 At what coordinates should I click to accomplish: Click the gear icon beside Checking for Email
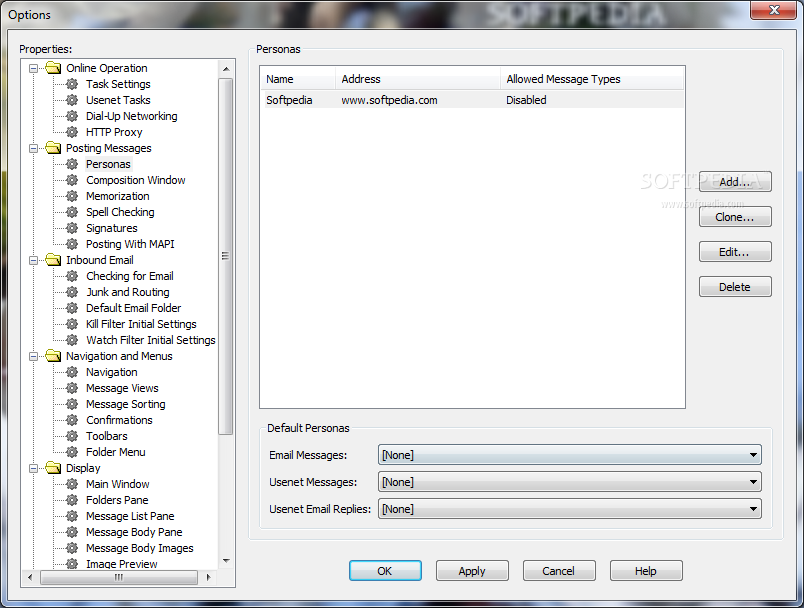(72, 276)
